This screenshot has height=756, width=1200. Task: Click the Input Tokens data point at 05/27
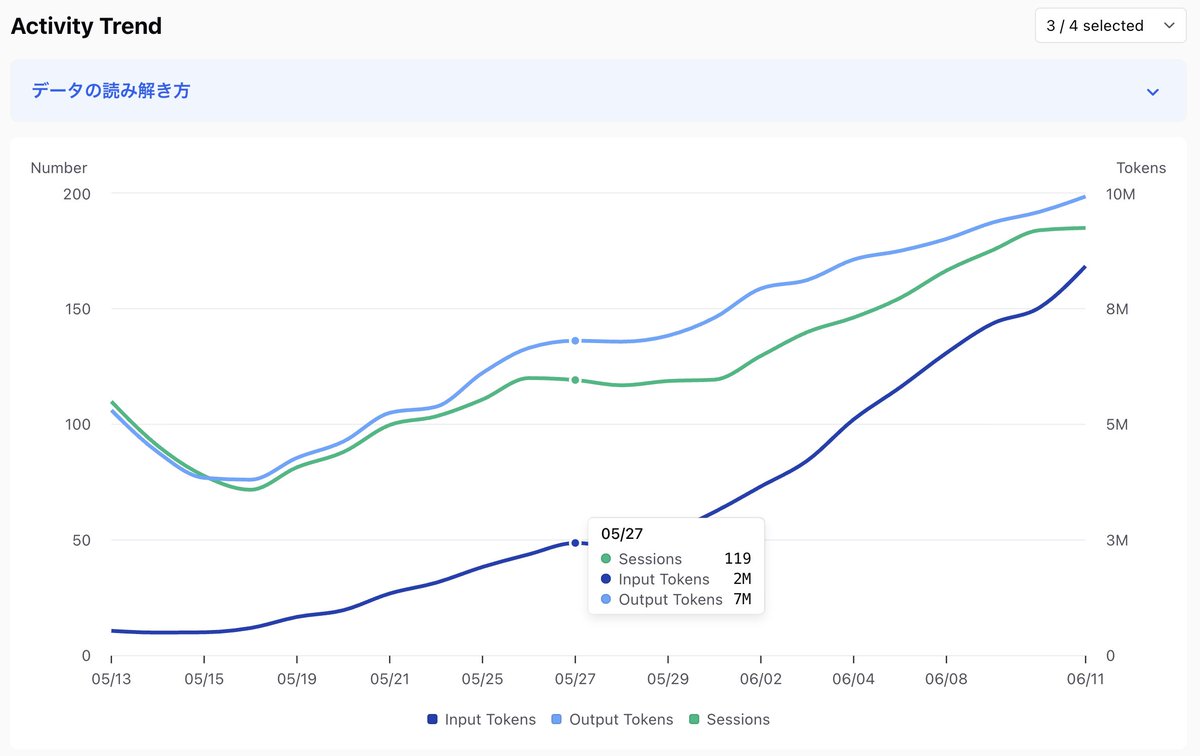pos(575,543)
